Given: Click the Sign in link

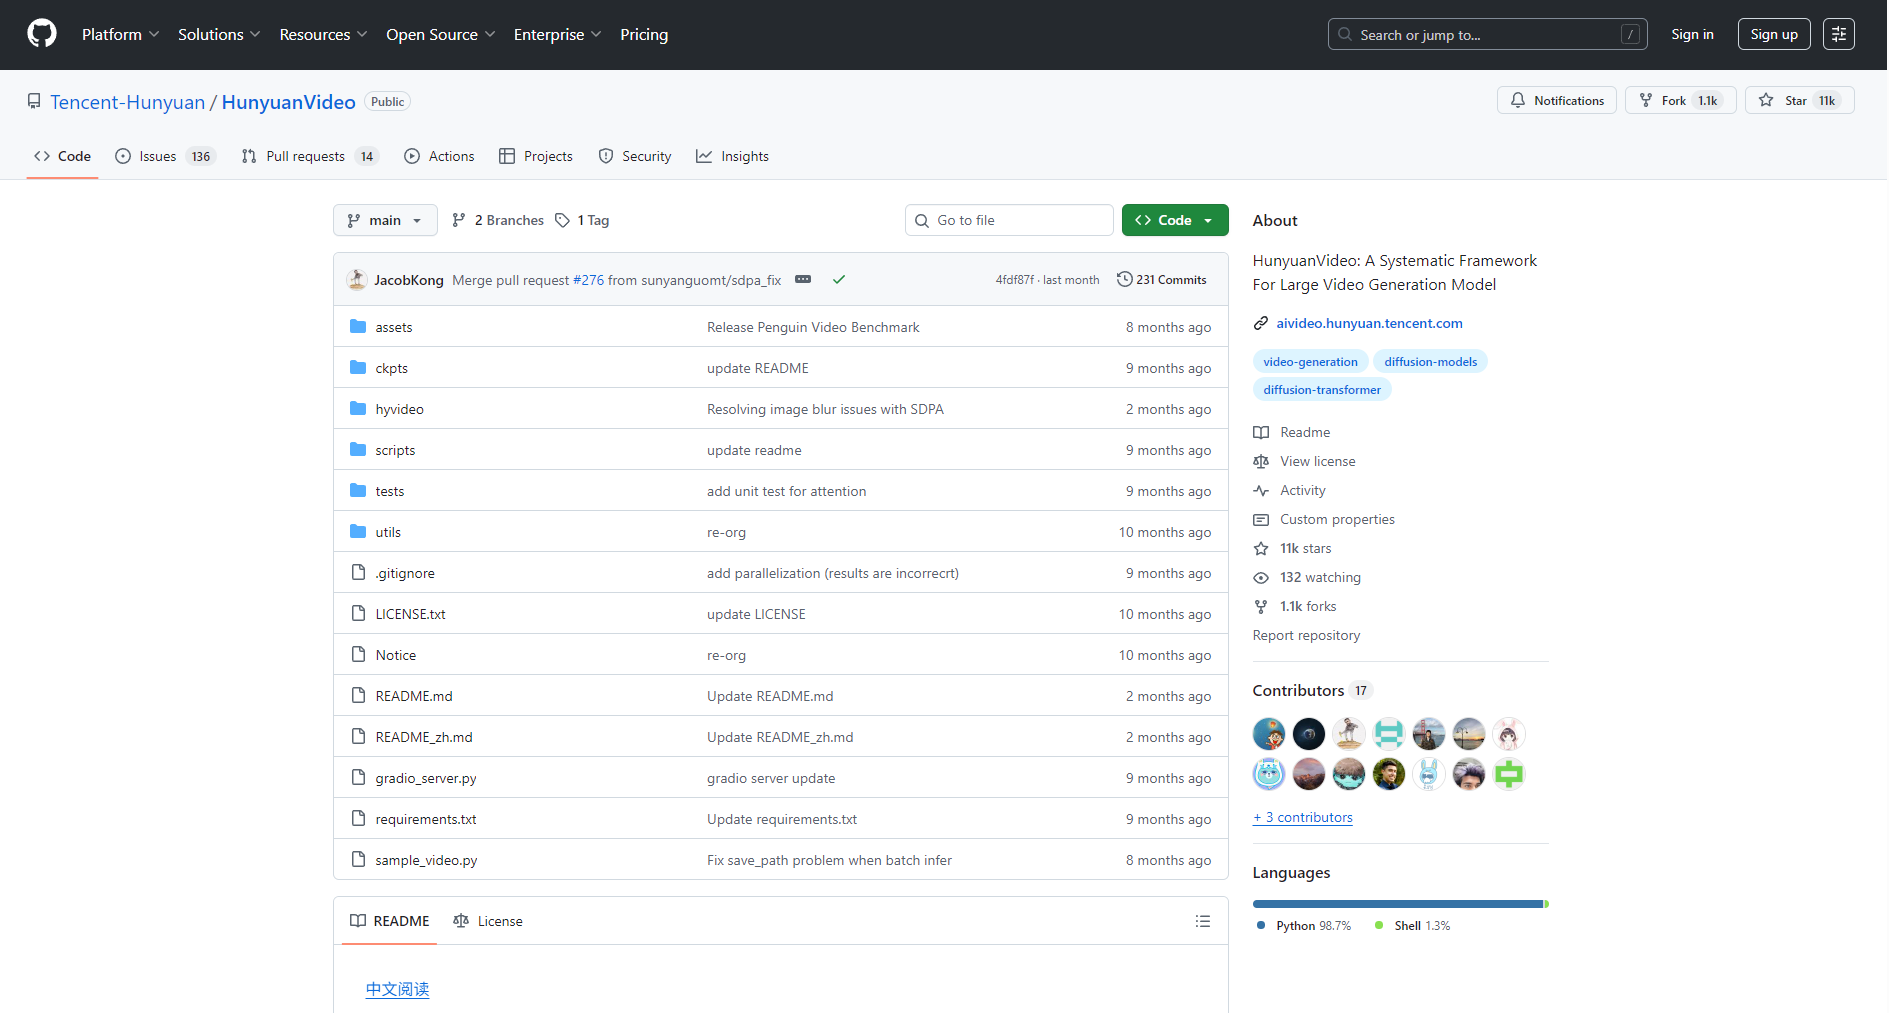Looking at the screenshot, I should pyautogui.click(x=1692, y=34).
